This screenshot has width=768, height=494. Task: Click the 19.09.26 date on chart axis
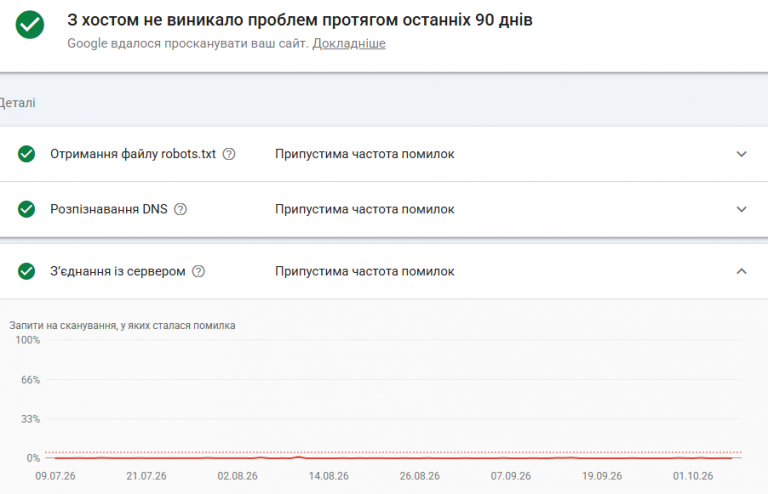click(602, 476)
